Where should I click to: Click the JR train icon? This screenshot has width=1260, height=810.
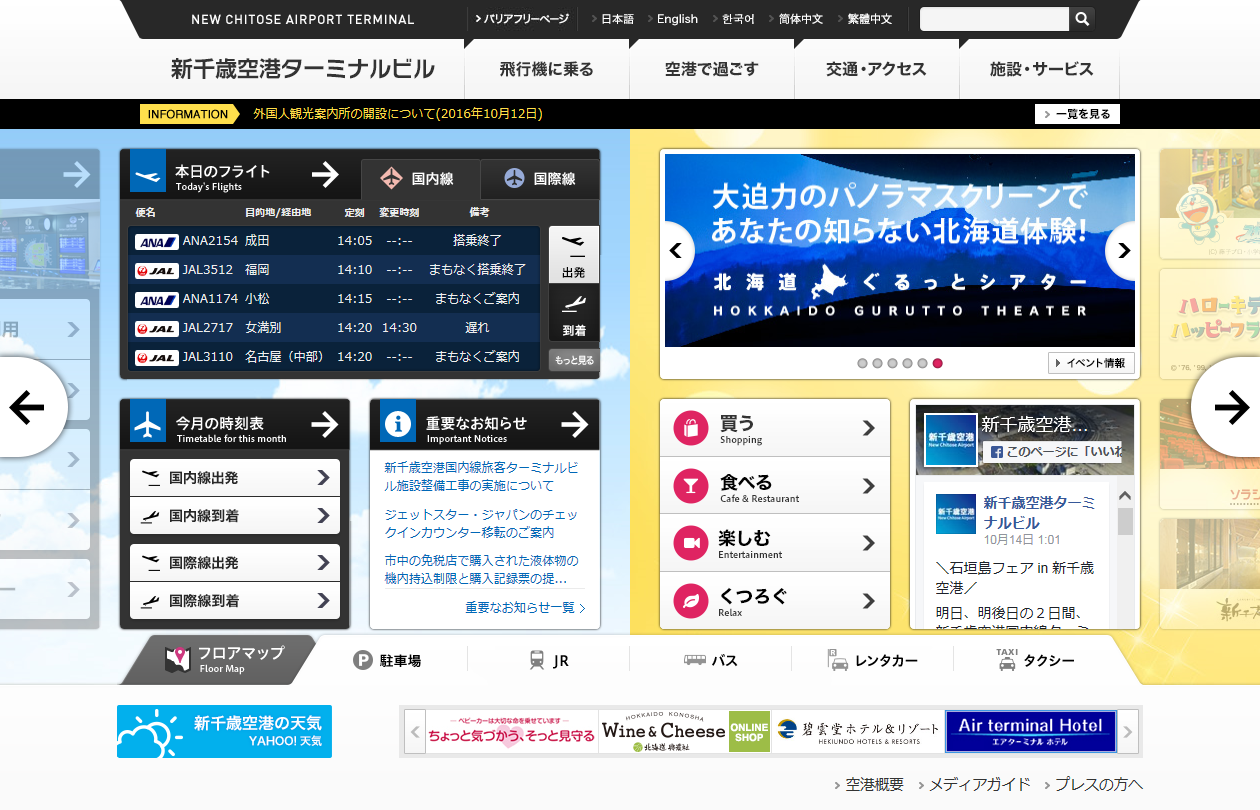tap(537, 660)
